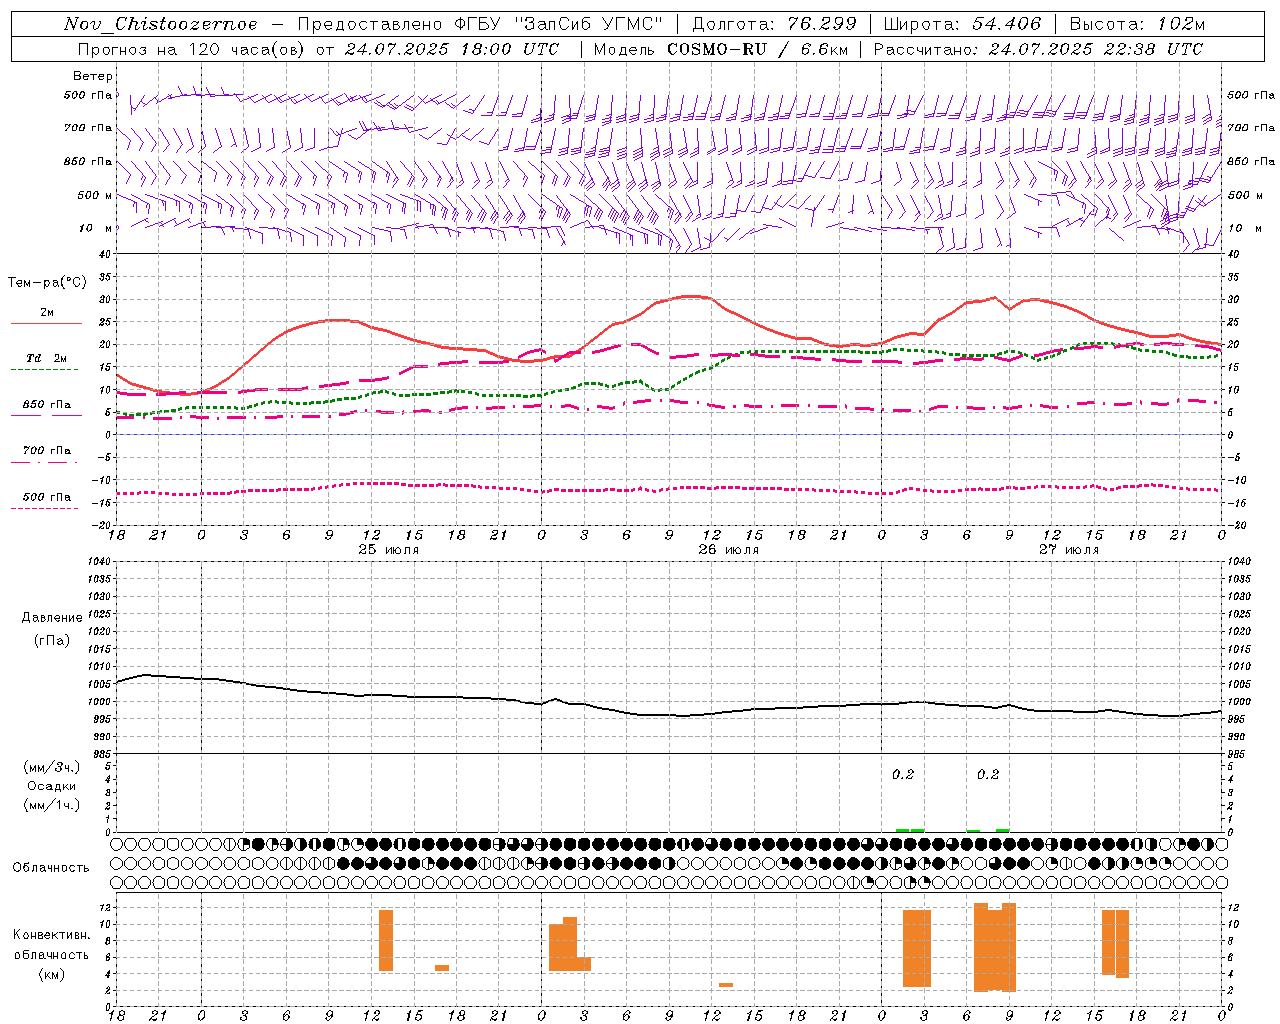Click the solid line sample under legend '2м'
The height and width of the screenshot is (1024, 1280).
click(46, 324)
